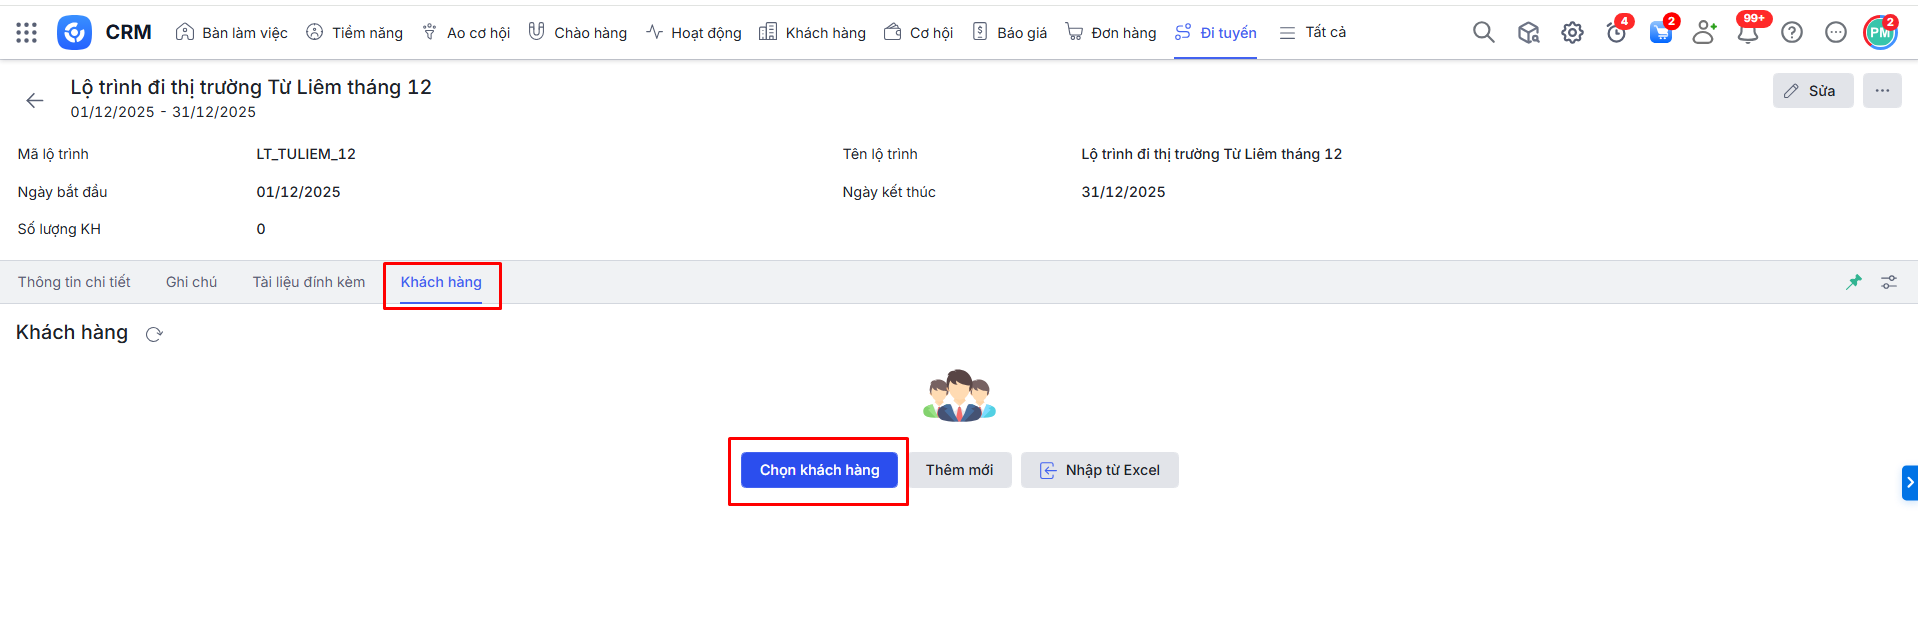1918x643 pixels.
Task: Click the back arrow beside route title
Action: click(35, 100)
